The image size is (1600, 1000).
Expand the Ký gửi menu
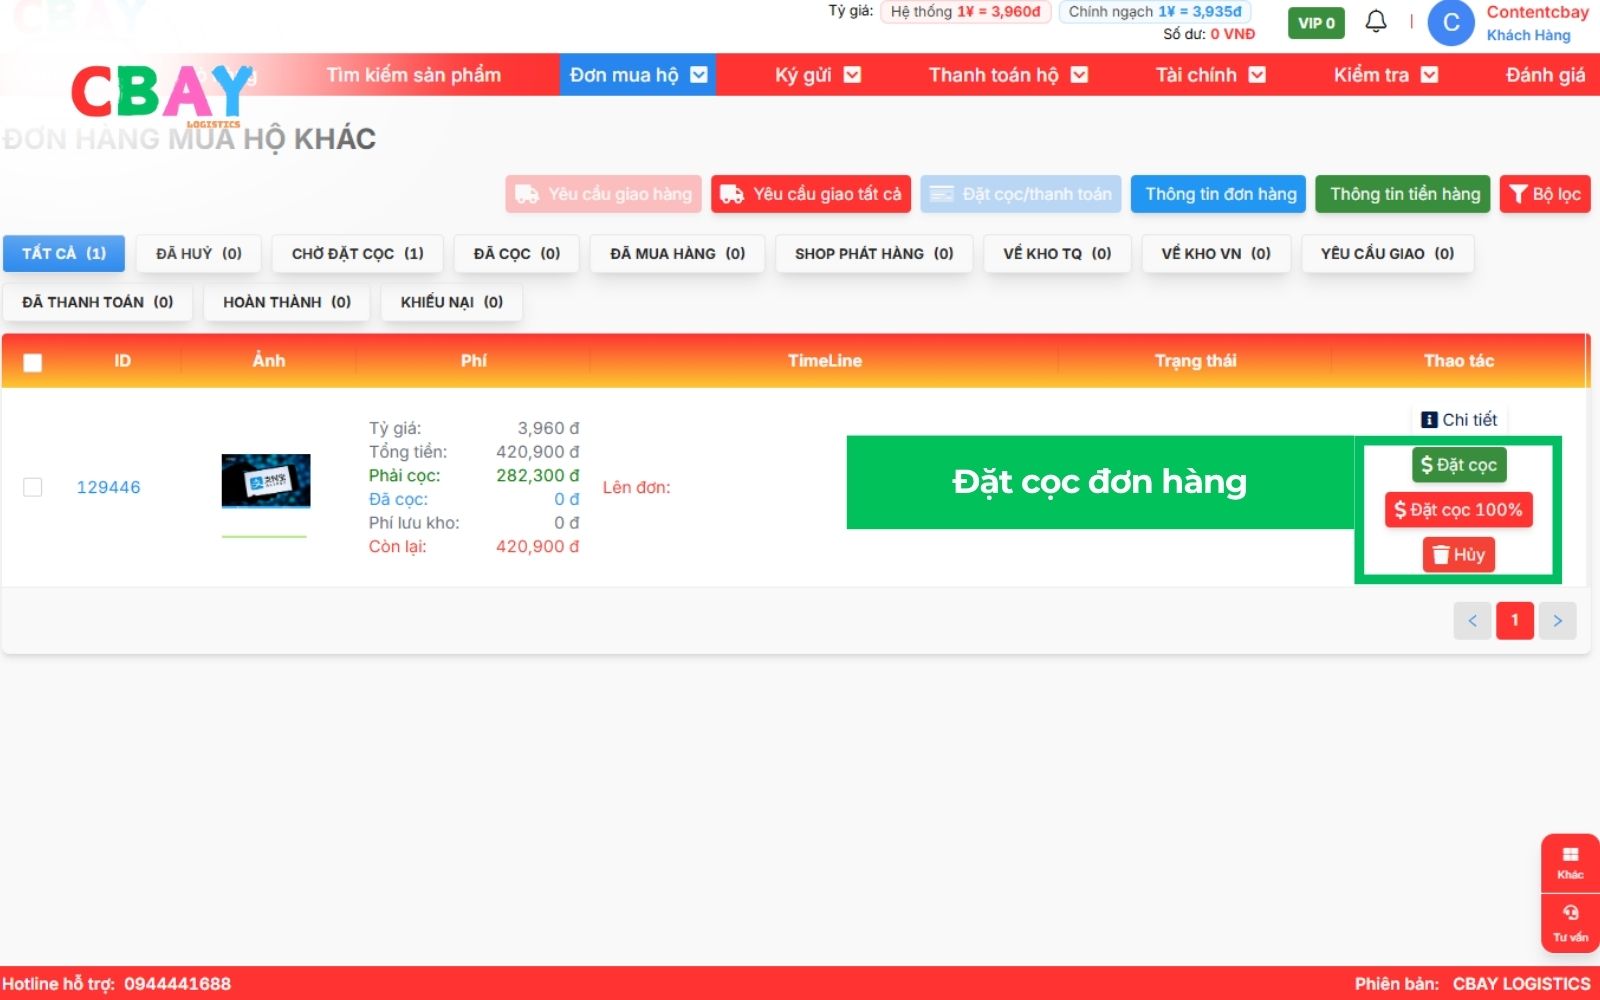tap(818, 75)
